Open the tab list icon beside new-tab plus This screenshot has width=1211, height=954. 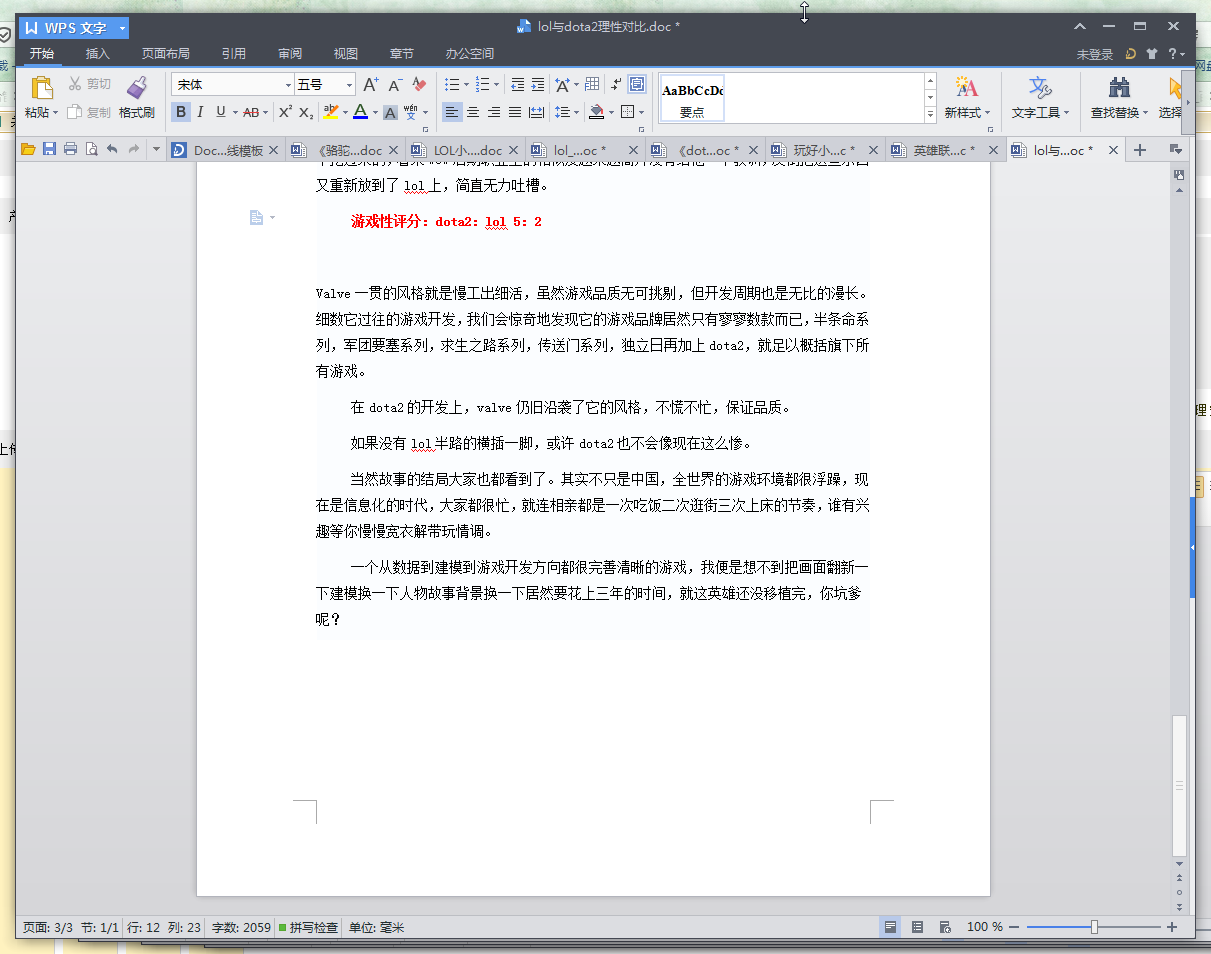tap(1175, 150)
